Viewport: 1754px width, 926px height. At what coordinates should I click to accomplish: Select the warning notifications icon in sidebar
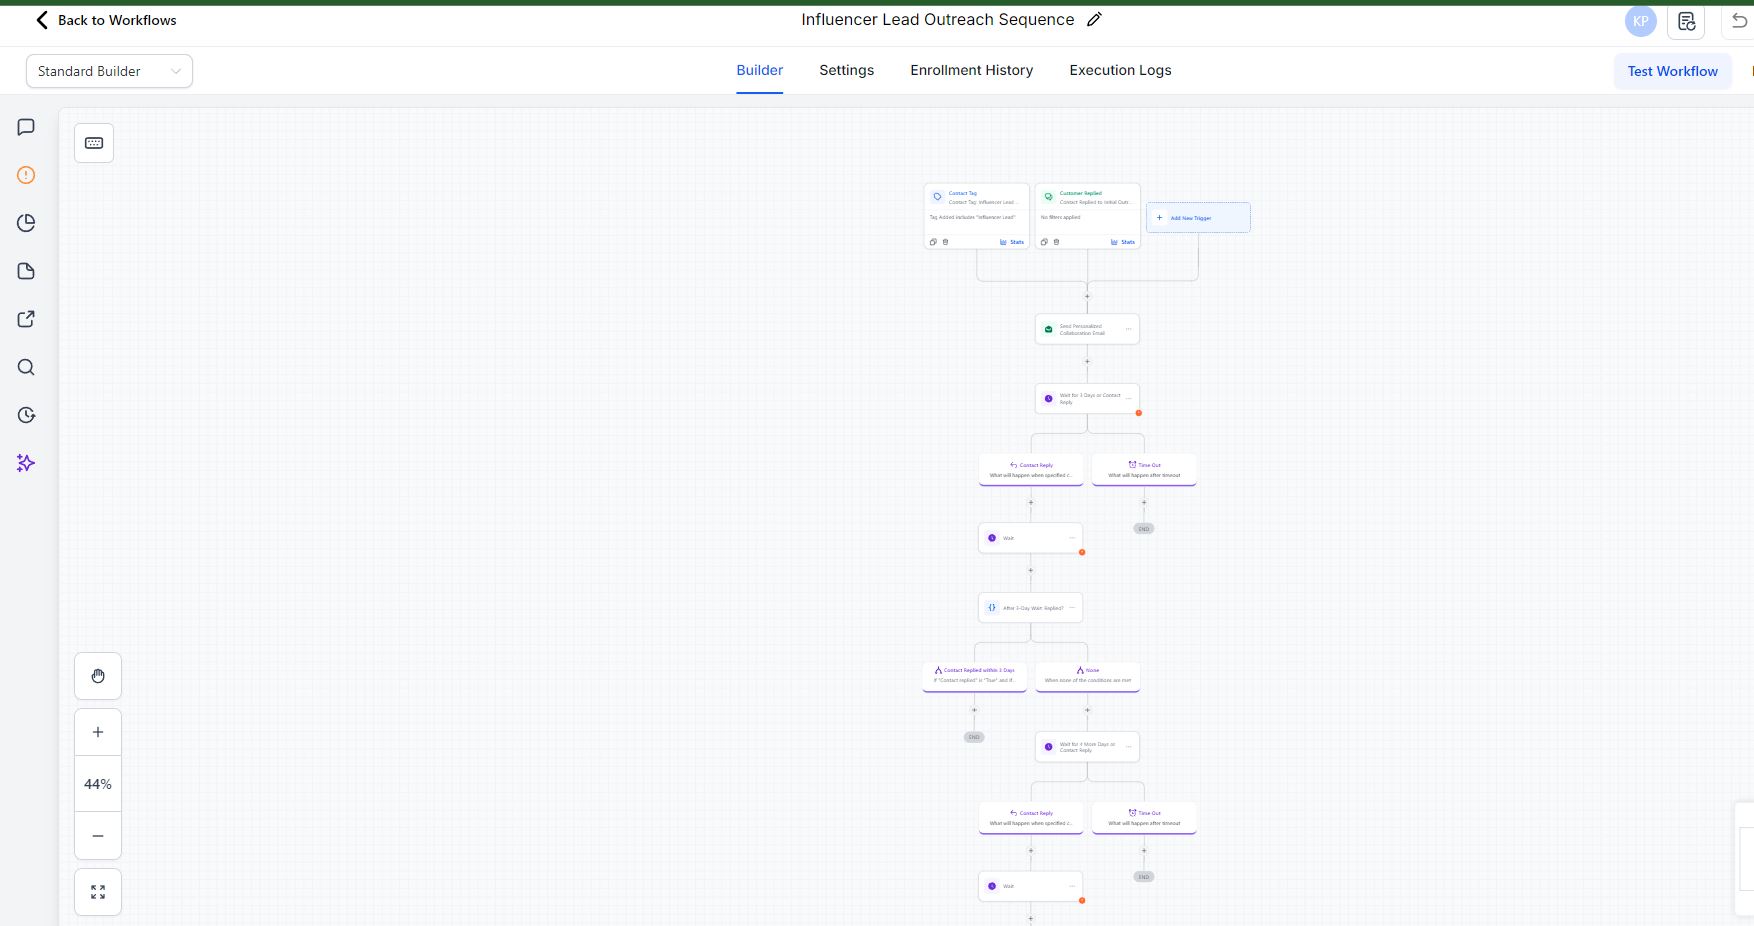point(25,175)
